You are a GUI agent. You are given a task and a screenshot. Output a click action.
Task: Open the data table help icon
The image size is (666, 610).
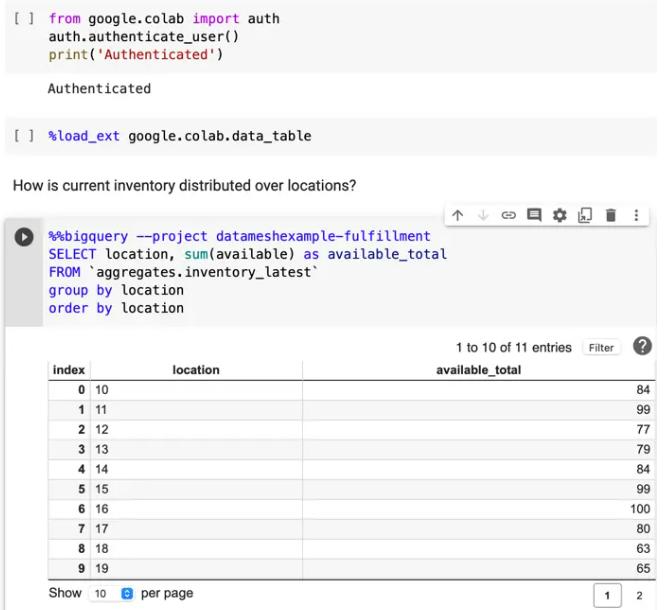(643, 346)
